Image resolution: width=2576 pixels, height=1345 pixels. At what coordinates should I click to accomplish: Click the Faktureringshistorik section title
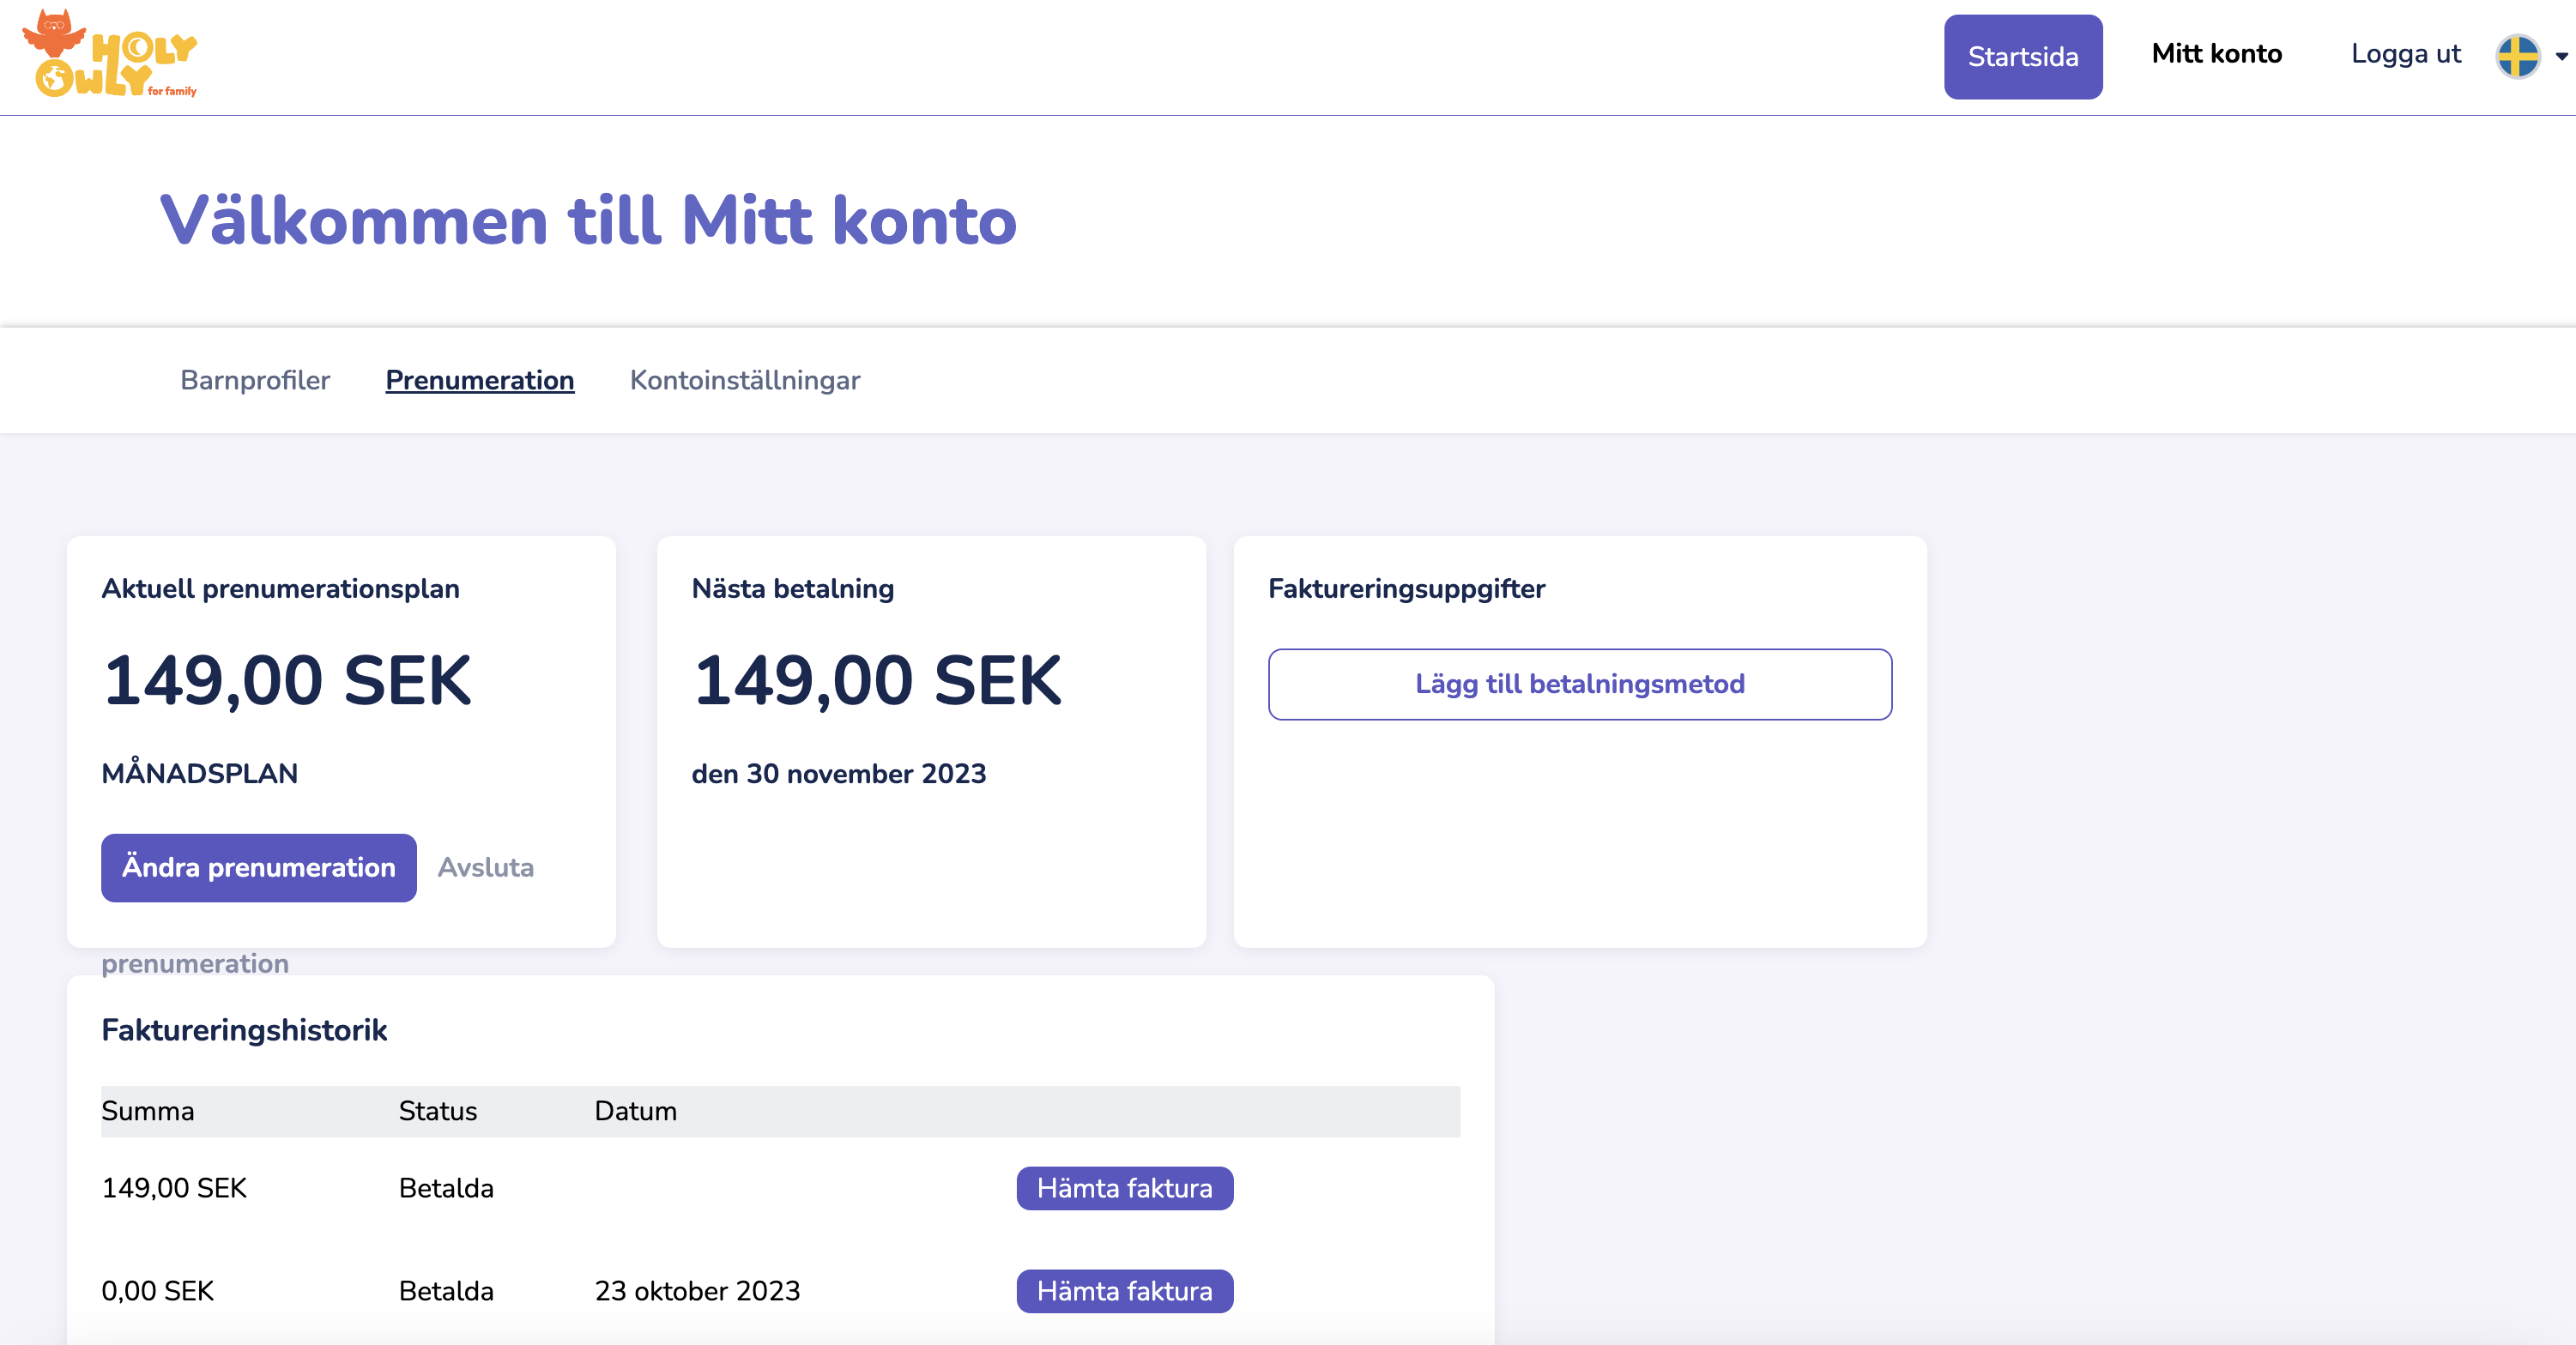244,1030
